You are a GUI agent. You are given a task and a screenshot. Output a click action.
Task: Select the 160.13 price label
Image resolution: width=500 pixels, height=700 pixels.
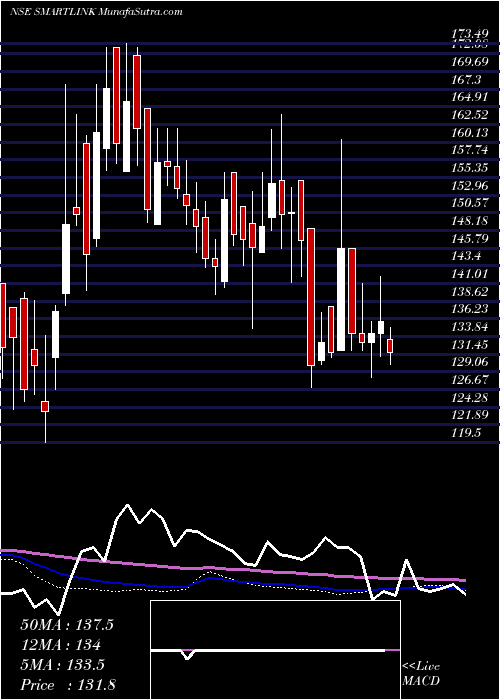[470, 133]
